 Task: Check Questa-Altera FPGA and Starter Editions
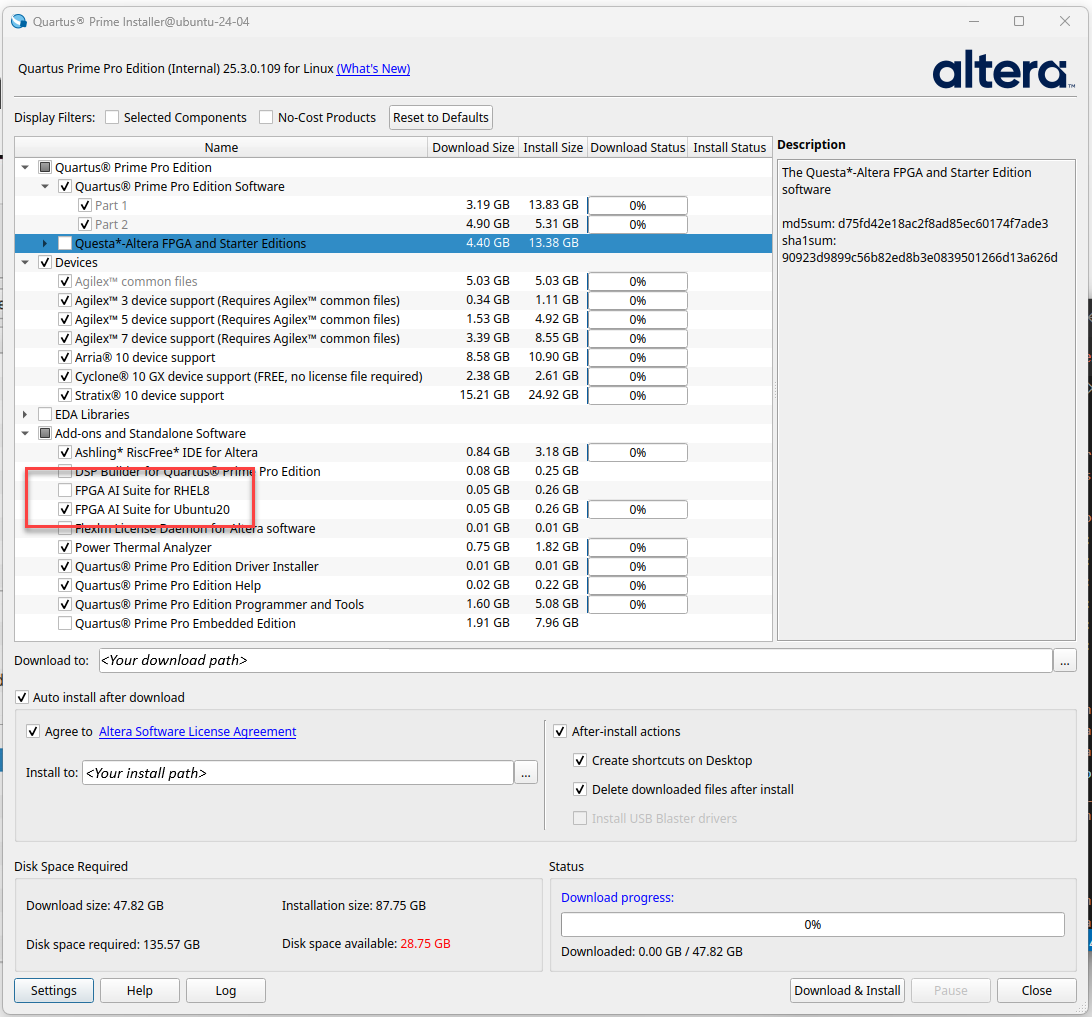65,243
